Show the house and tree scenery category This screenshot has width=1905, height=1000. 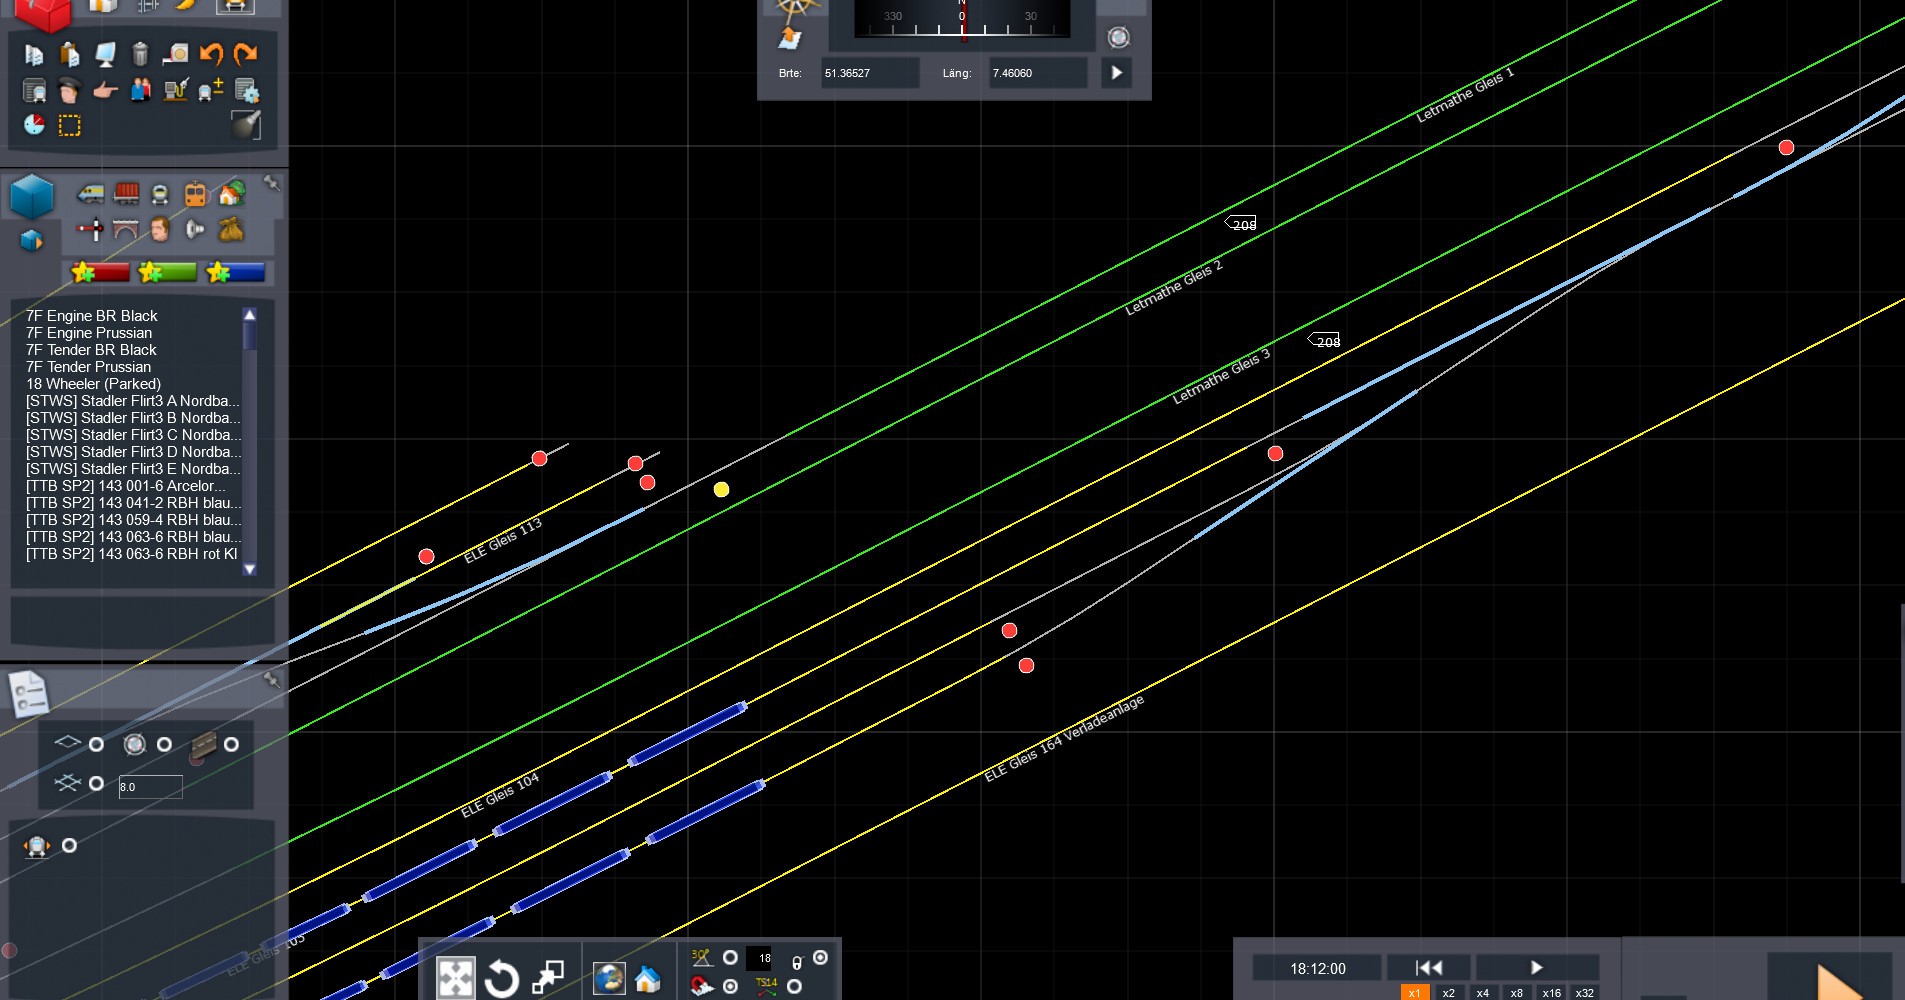(232, 193)
